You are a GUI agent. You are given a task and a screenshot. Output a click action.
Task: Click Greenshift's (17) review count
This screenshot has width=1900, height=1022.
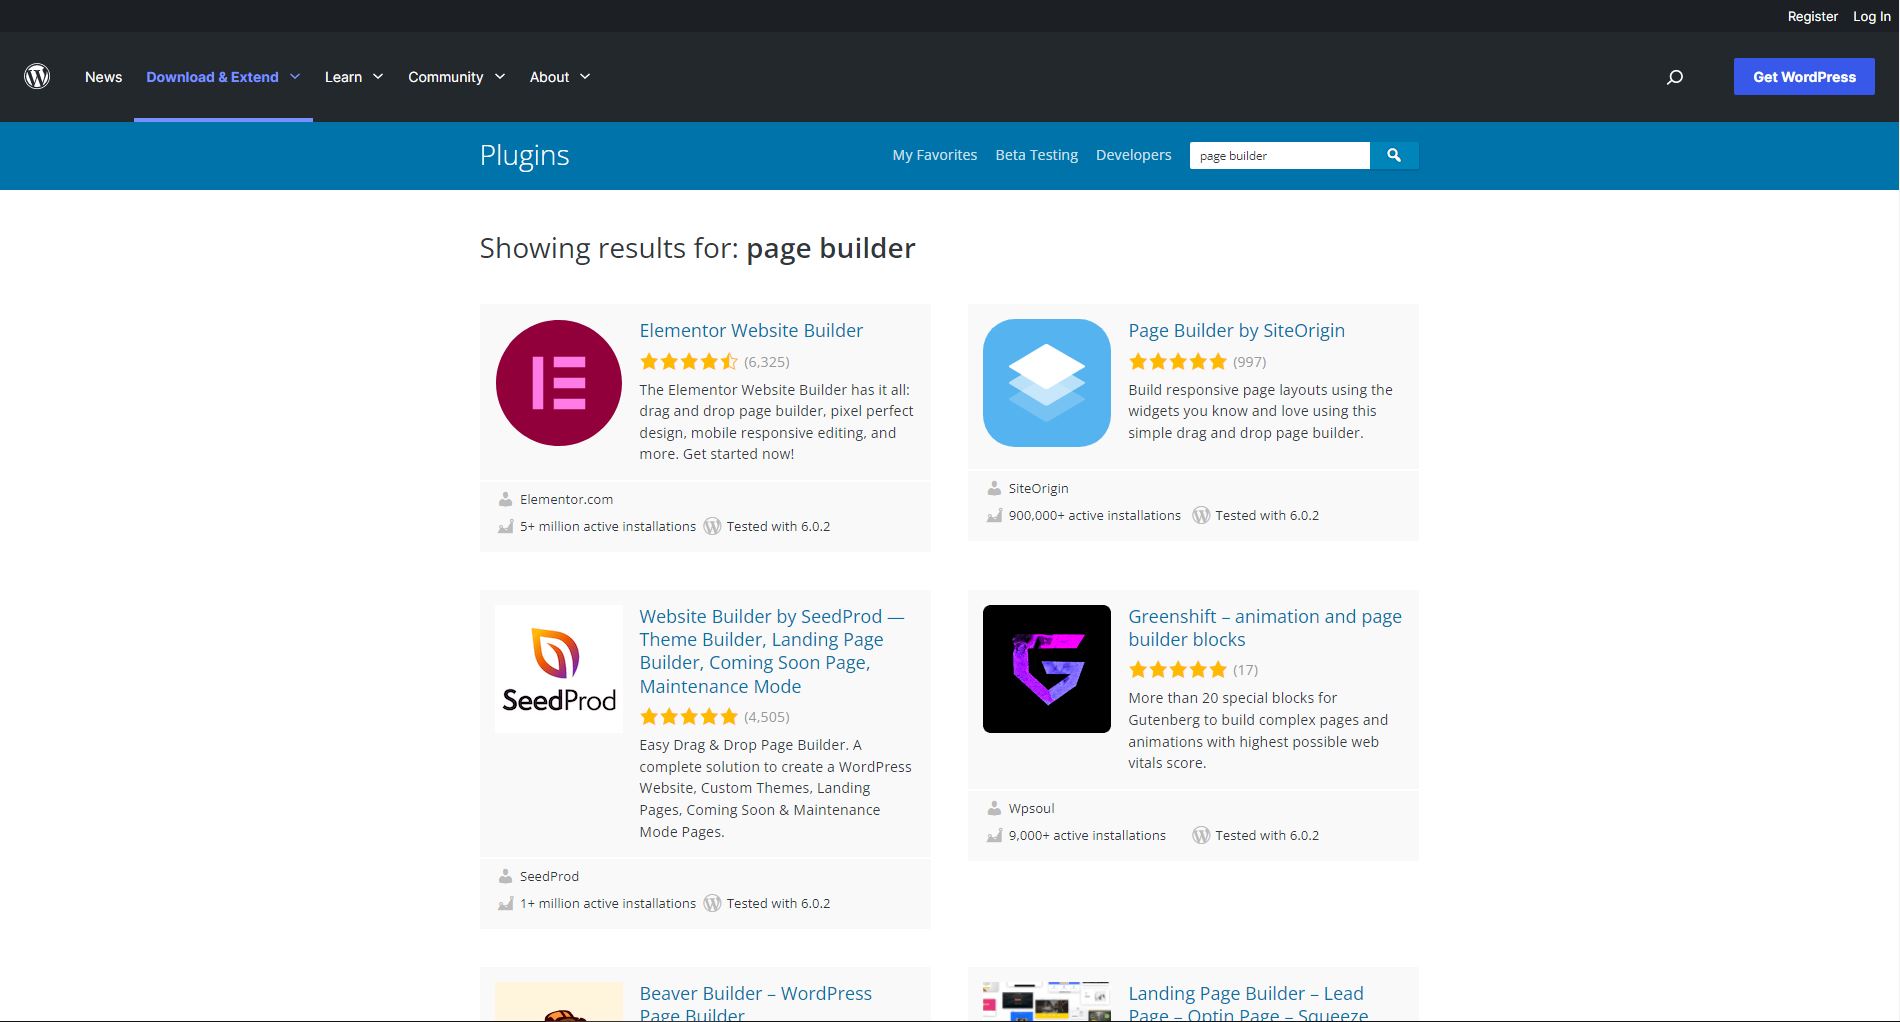click(1245, 670)
